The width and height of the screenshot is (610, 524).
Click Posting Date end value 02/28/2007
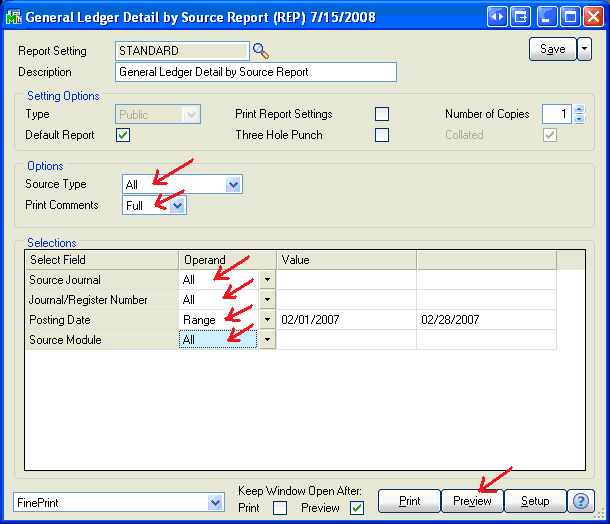(486, 320)
